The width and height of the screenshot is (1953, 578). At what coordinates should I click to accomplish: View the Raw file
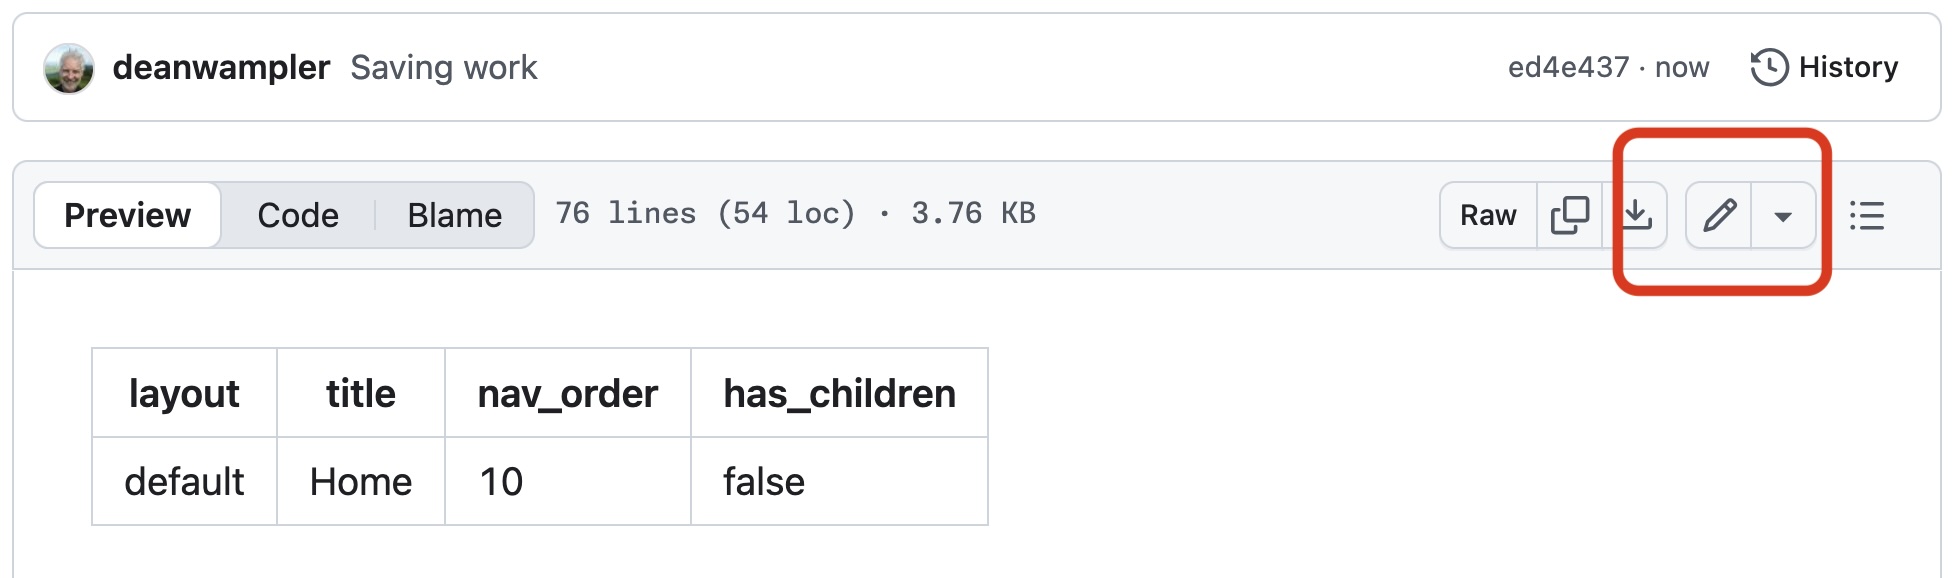point(1488,215)
